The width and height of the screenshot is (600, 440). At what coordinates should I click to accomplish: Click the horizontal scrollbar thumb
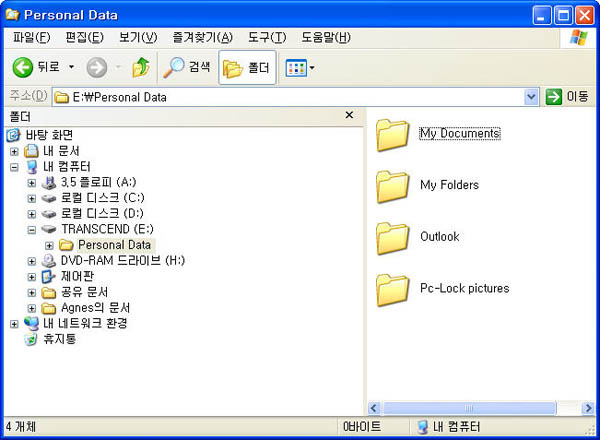coord(469,408)
